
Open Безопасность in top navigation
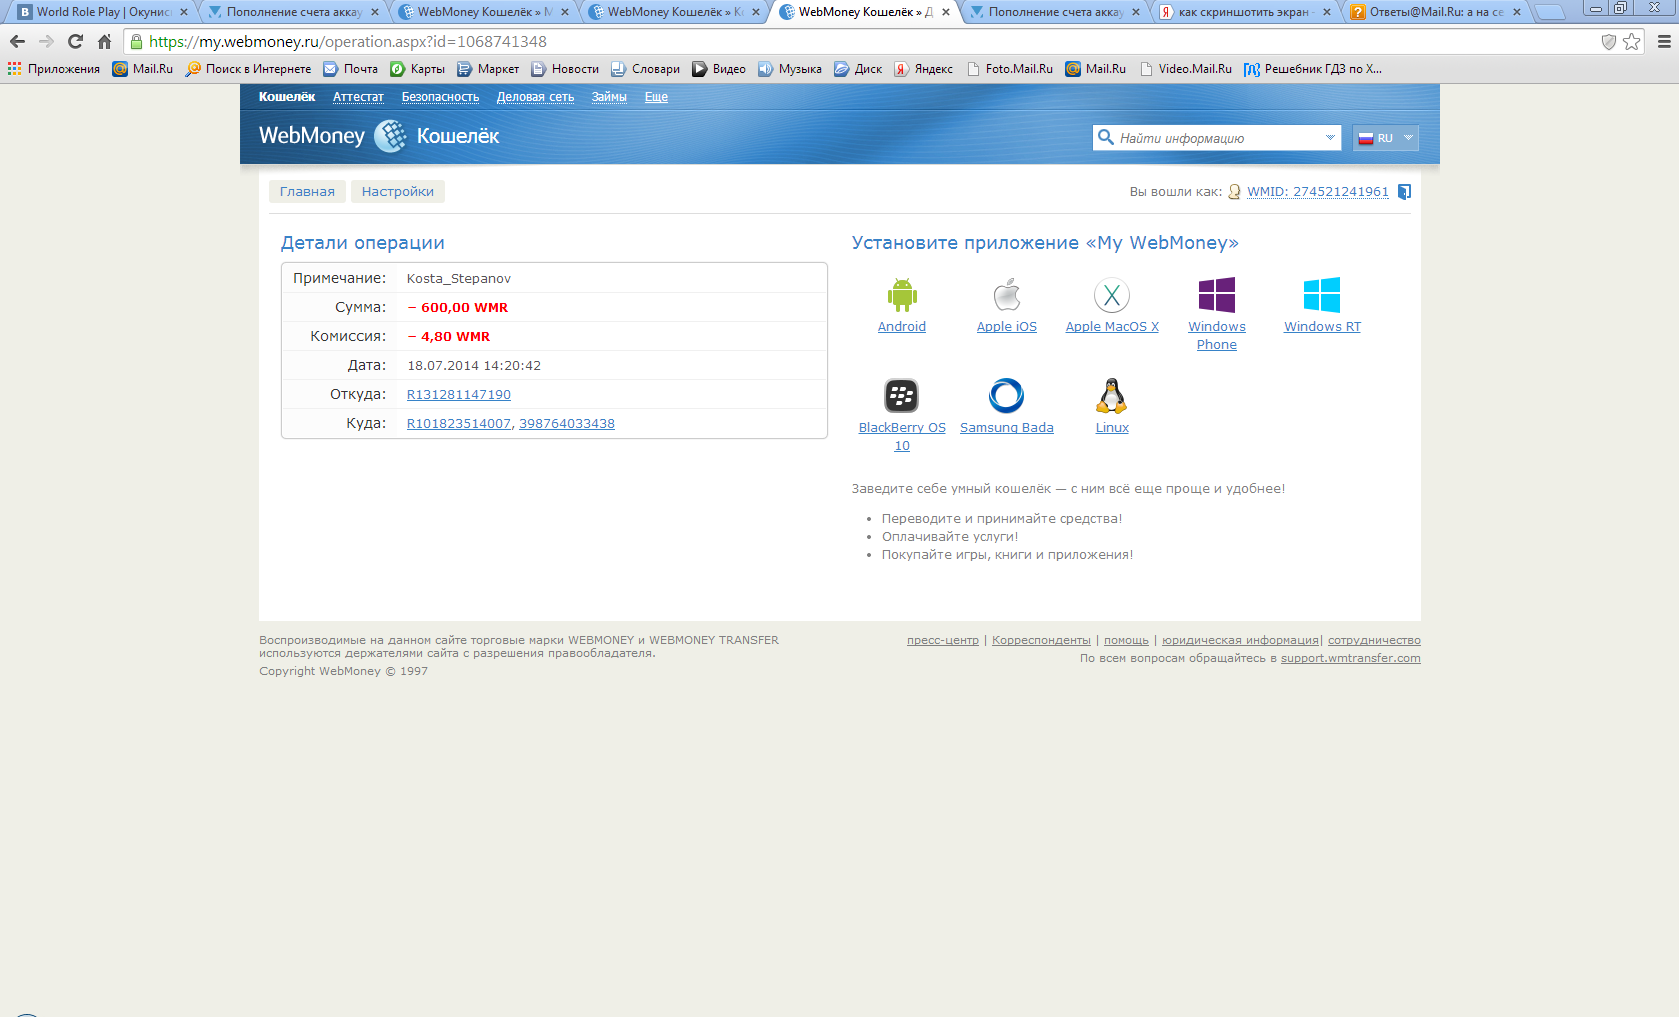click(440, 97)
